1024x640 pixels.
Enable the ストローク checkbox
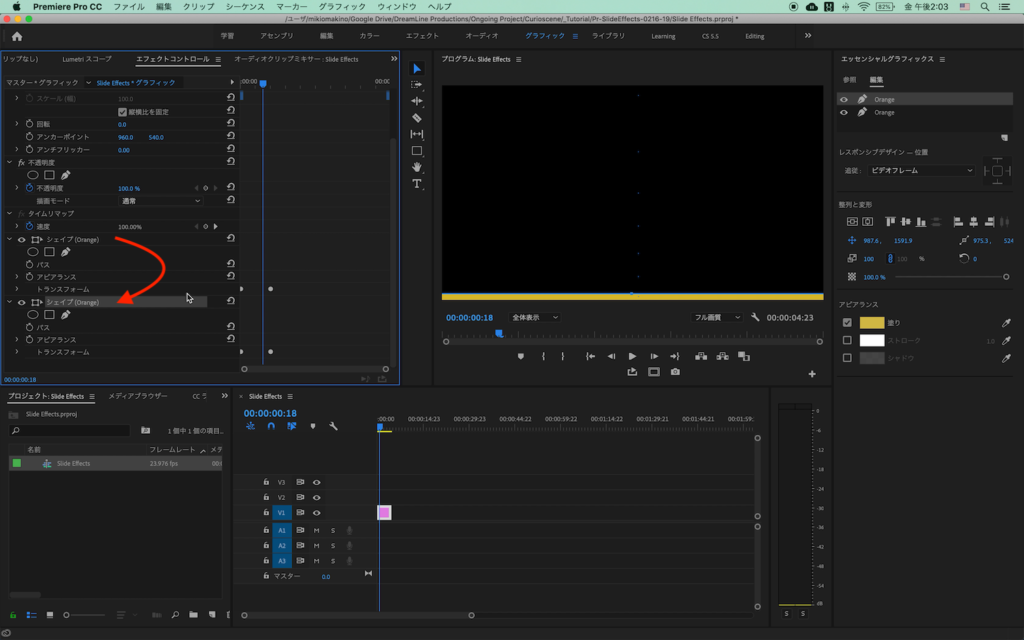(847, 340)
